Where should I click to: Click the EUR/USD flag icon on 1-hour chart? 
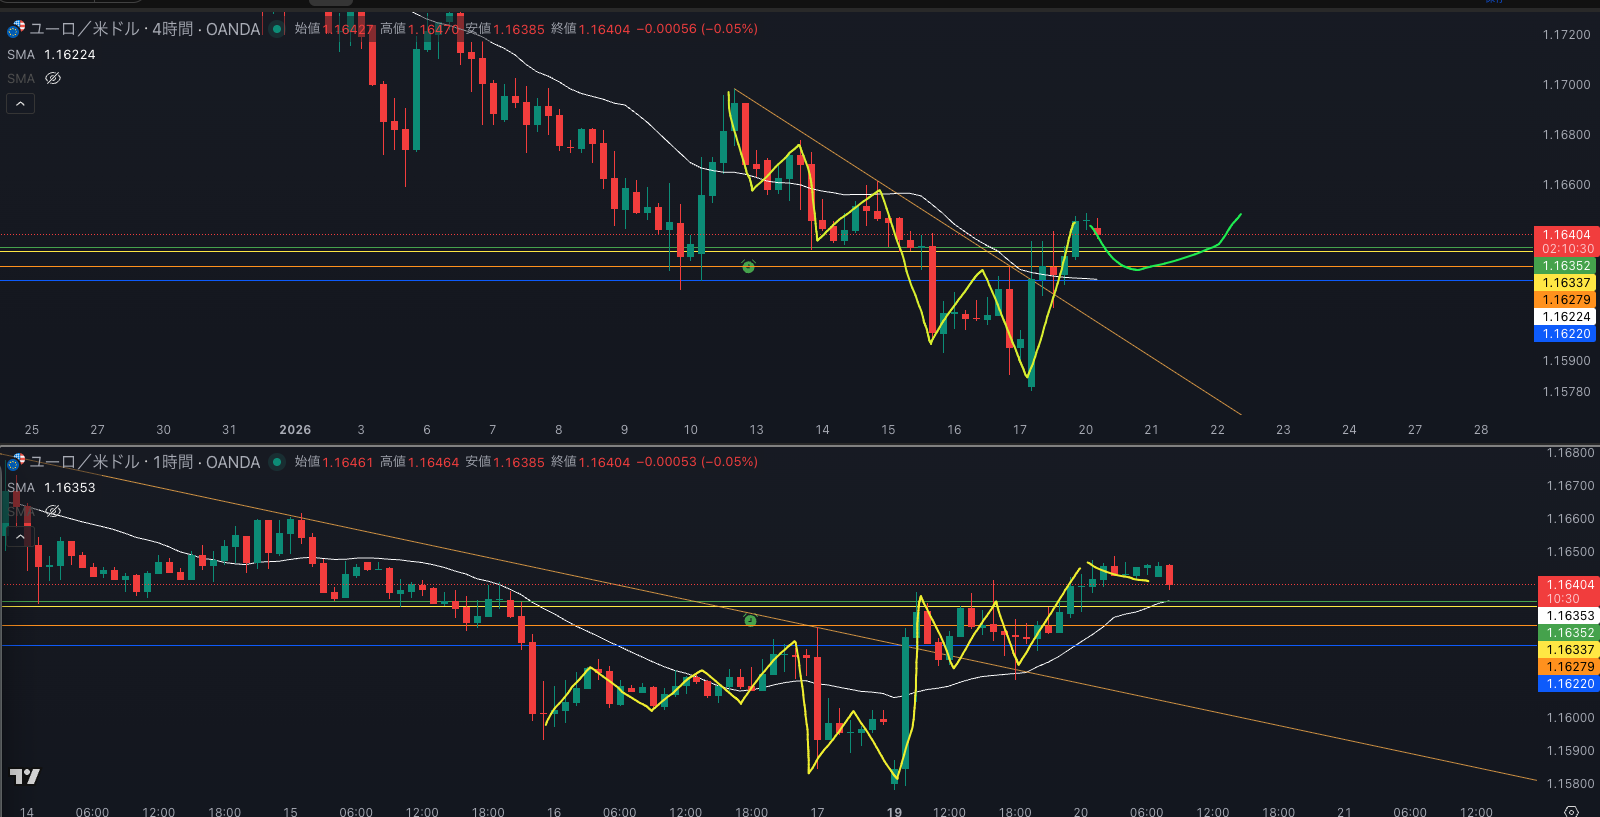[x=15, y=462]
